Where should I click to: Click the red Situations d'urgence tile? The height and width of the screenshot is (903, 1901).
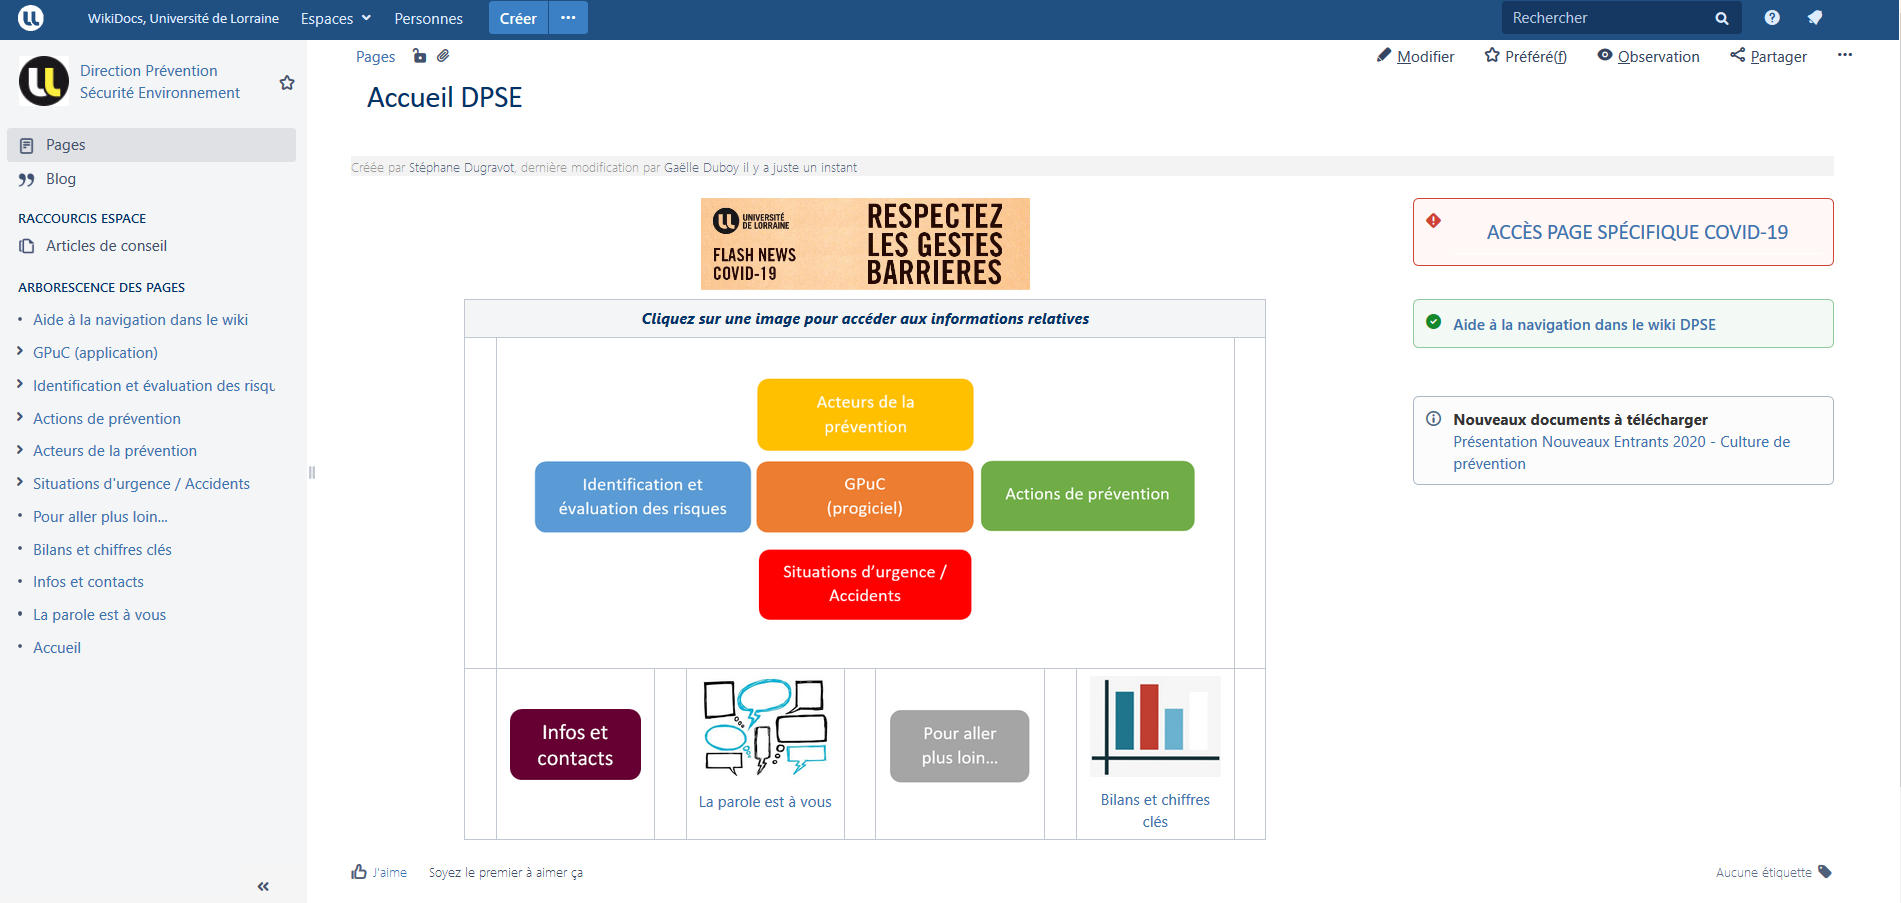click(x=865, y=584)
